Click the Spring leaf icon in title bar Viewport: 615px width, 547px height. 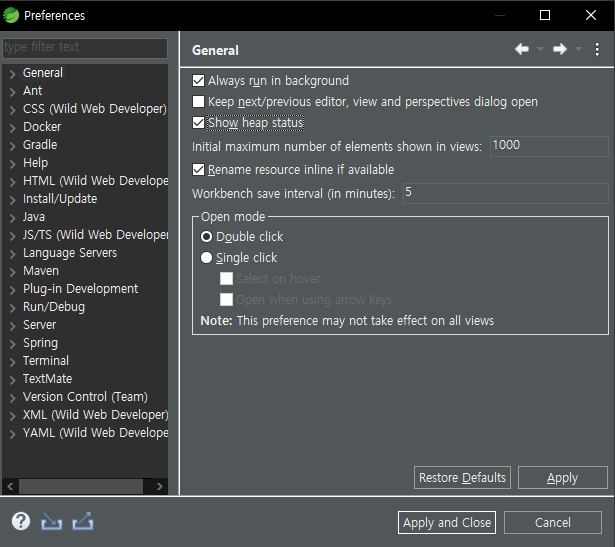pyautogui.click(x=11, y=15)
